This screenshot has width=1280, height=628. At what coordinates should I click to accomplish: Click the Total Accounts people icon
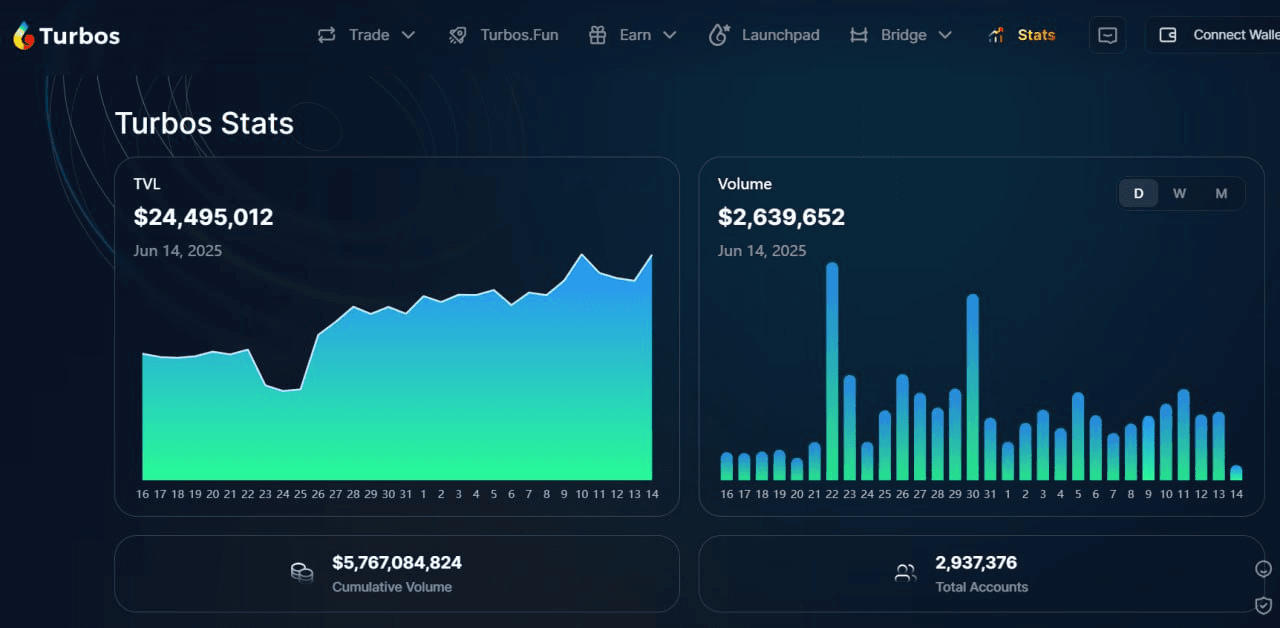pyautogui.click(x=905, y=573)
